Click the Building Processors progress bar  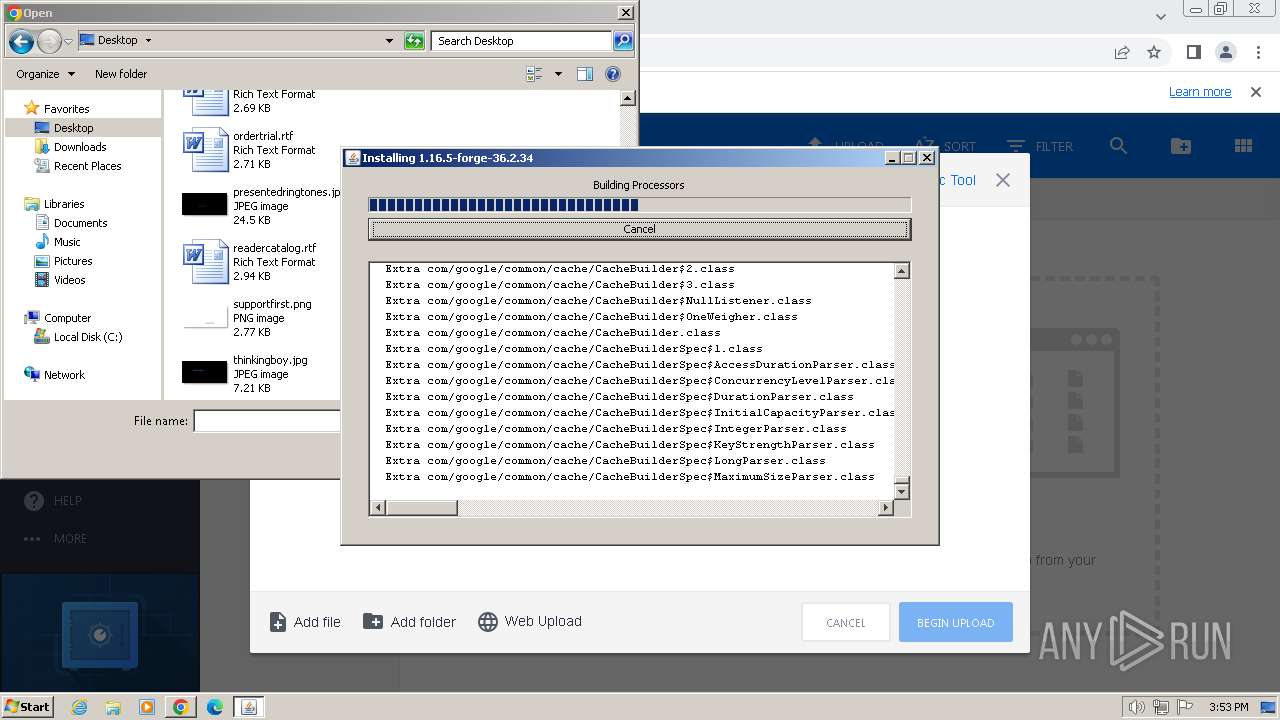[x=639, y=205]
